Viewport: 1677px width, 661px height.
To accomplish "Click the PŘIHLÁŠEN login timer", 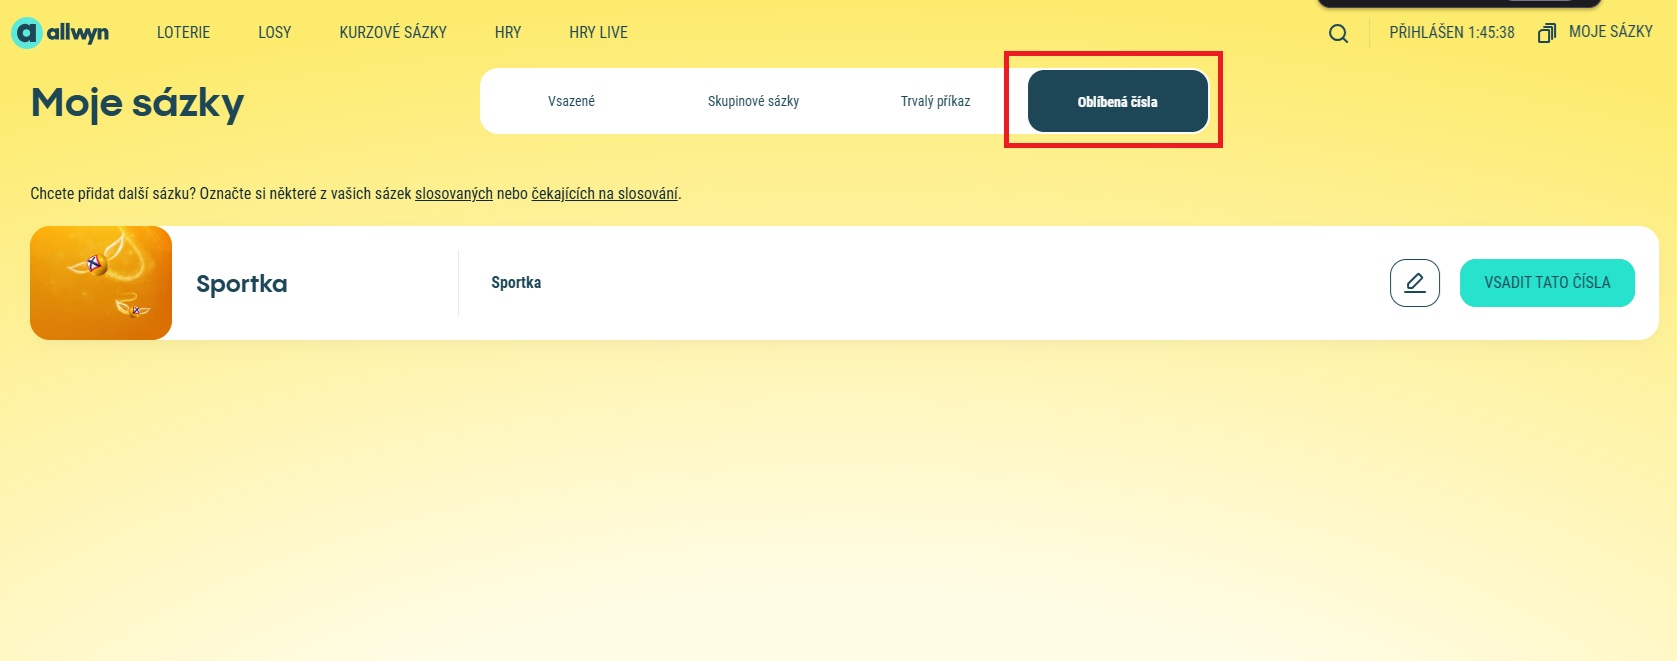I will [1451, 33].
